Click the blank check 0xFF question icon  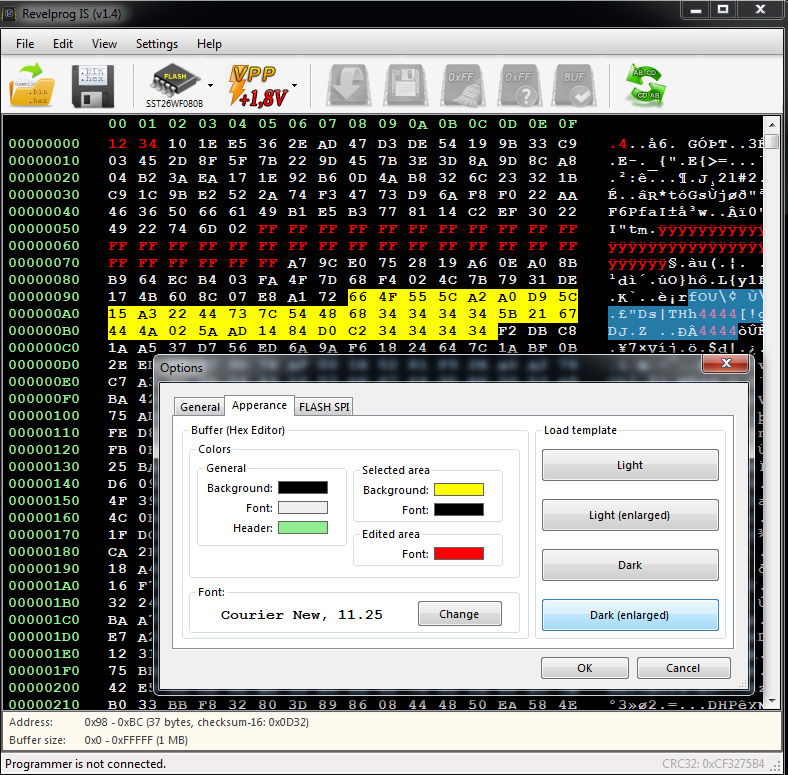pyautogui.click(x=518, y=85)
